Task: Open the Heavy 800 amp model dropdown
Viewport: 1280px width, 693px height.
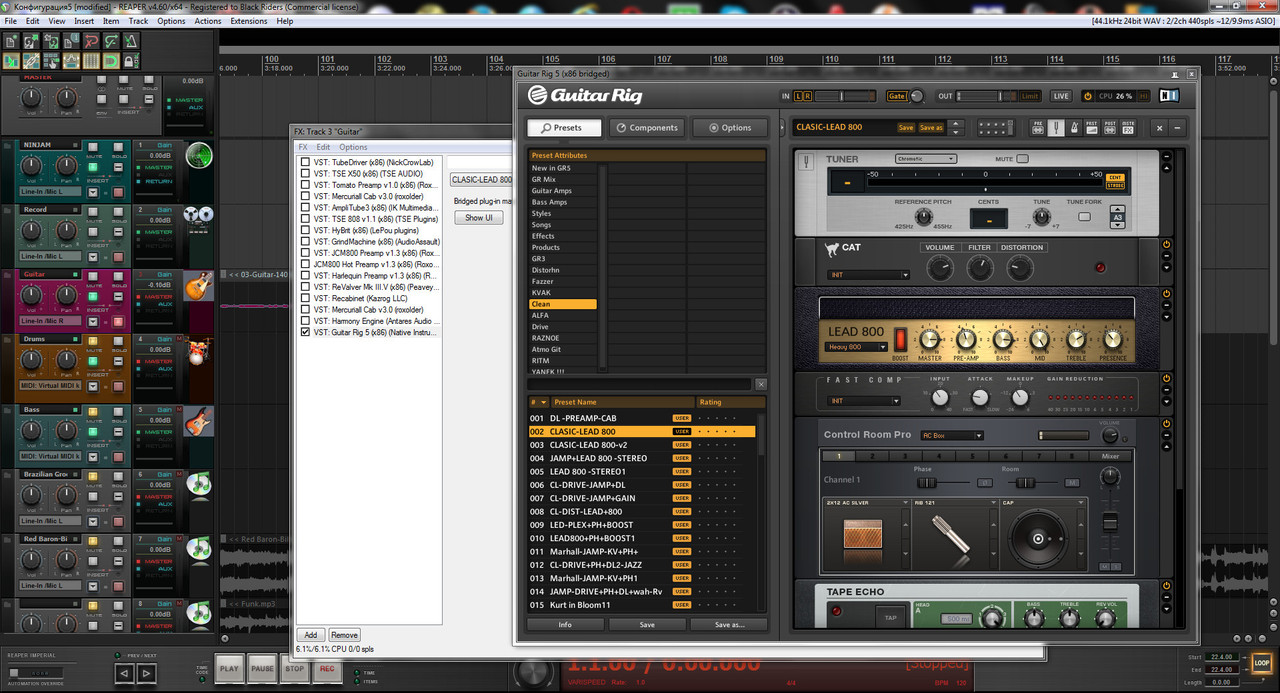Action: pyautogui.click(x=857, y=347)
